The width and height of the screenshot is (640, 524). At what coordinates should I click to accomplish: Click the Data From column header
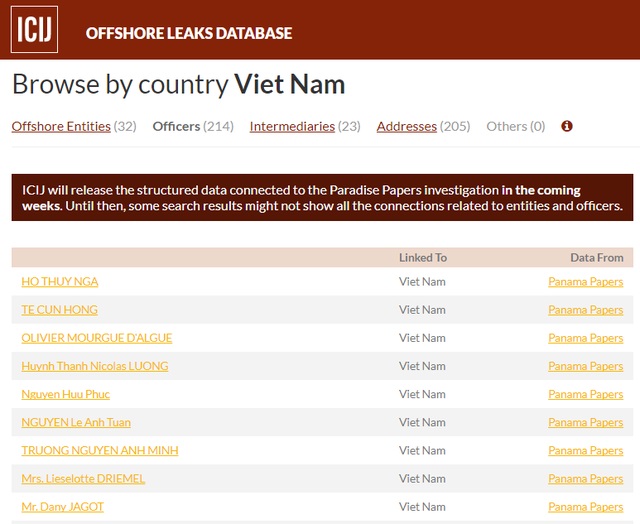[x=597, y=258]
